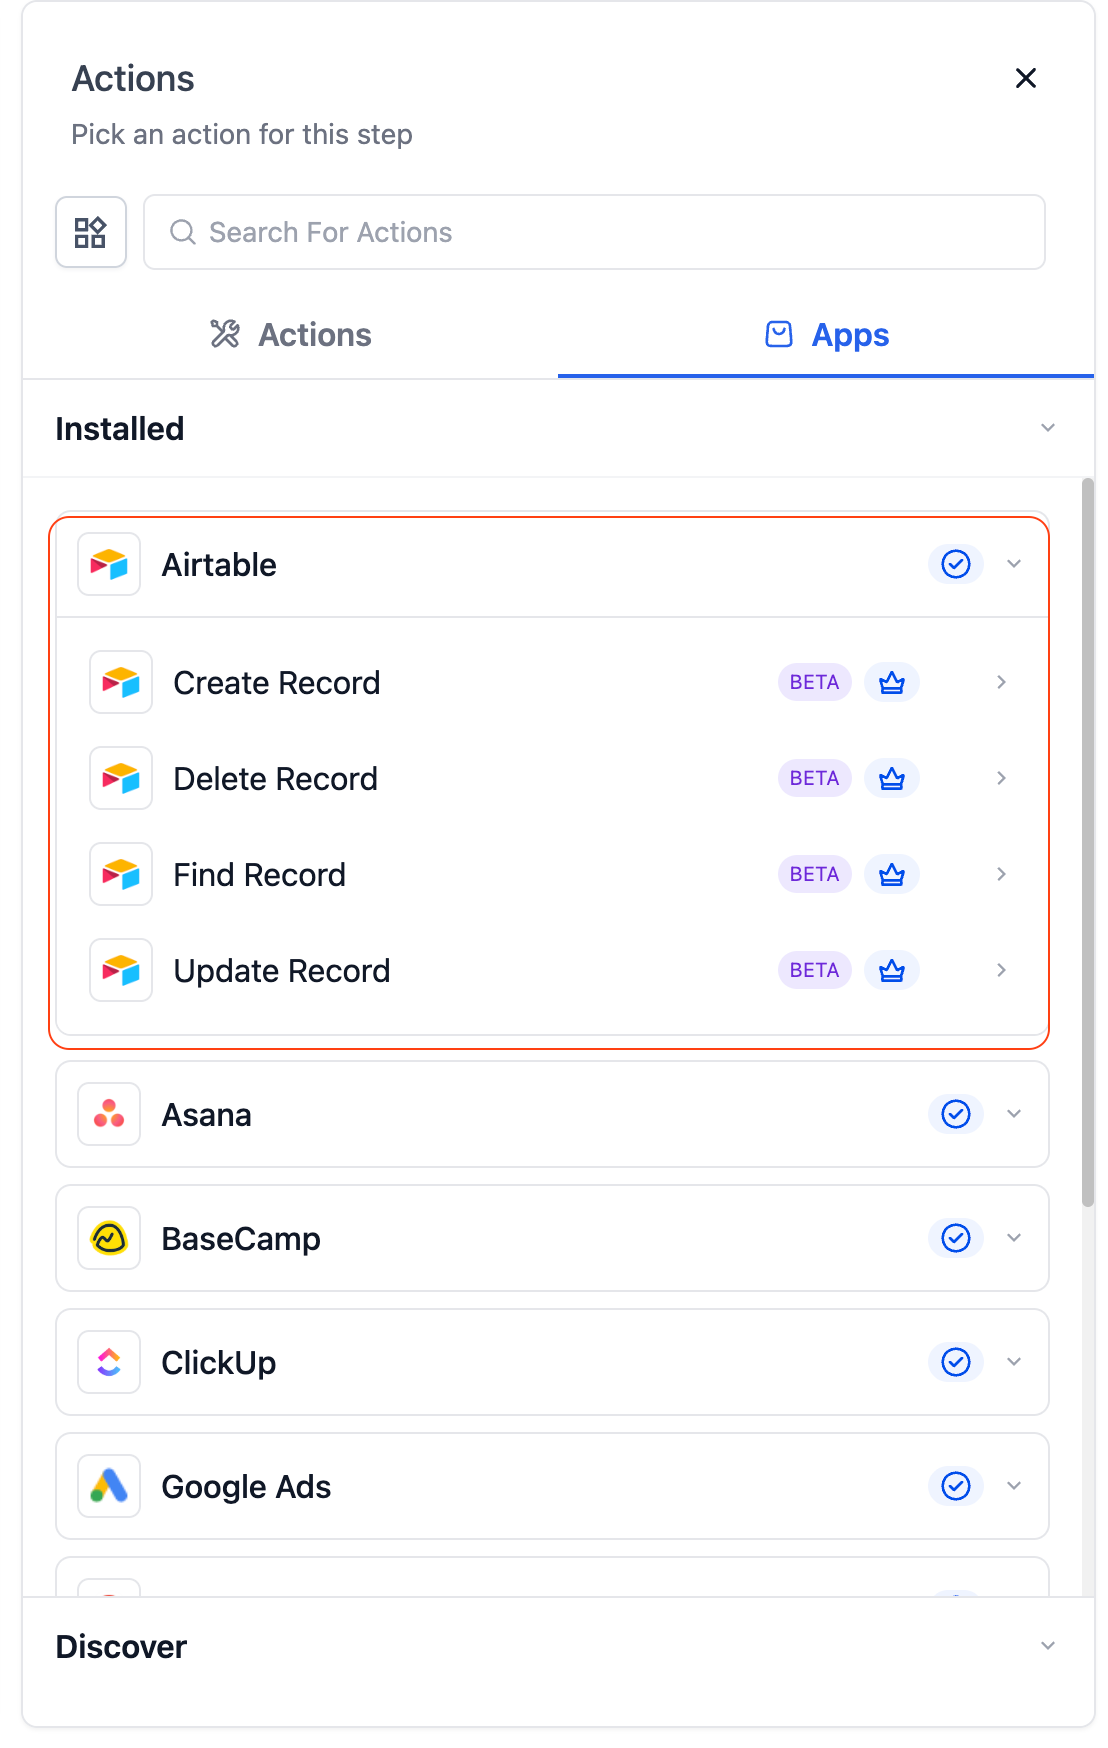The image size is (1108, 1748).
Task: Click the BETA badge on Find Record
Action: [815, 874]
